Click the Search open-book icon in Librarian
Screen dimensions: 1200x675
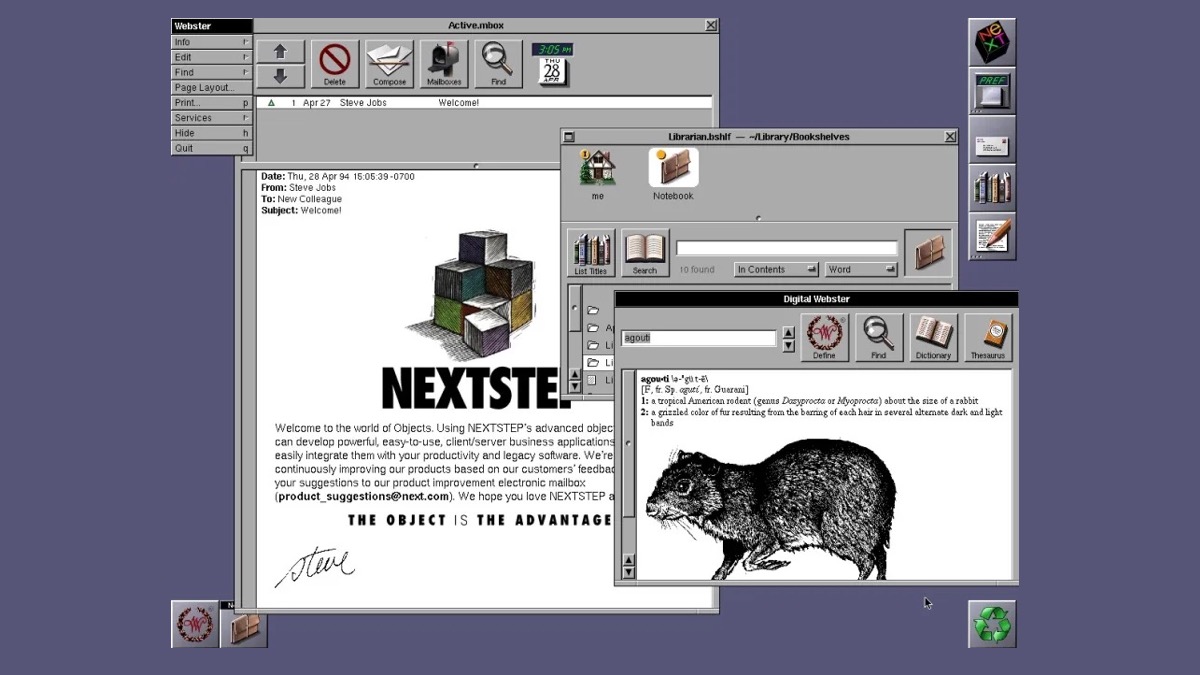[645, 253]
